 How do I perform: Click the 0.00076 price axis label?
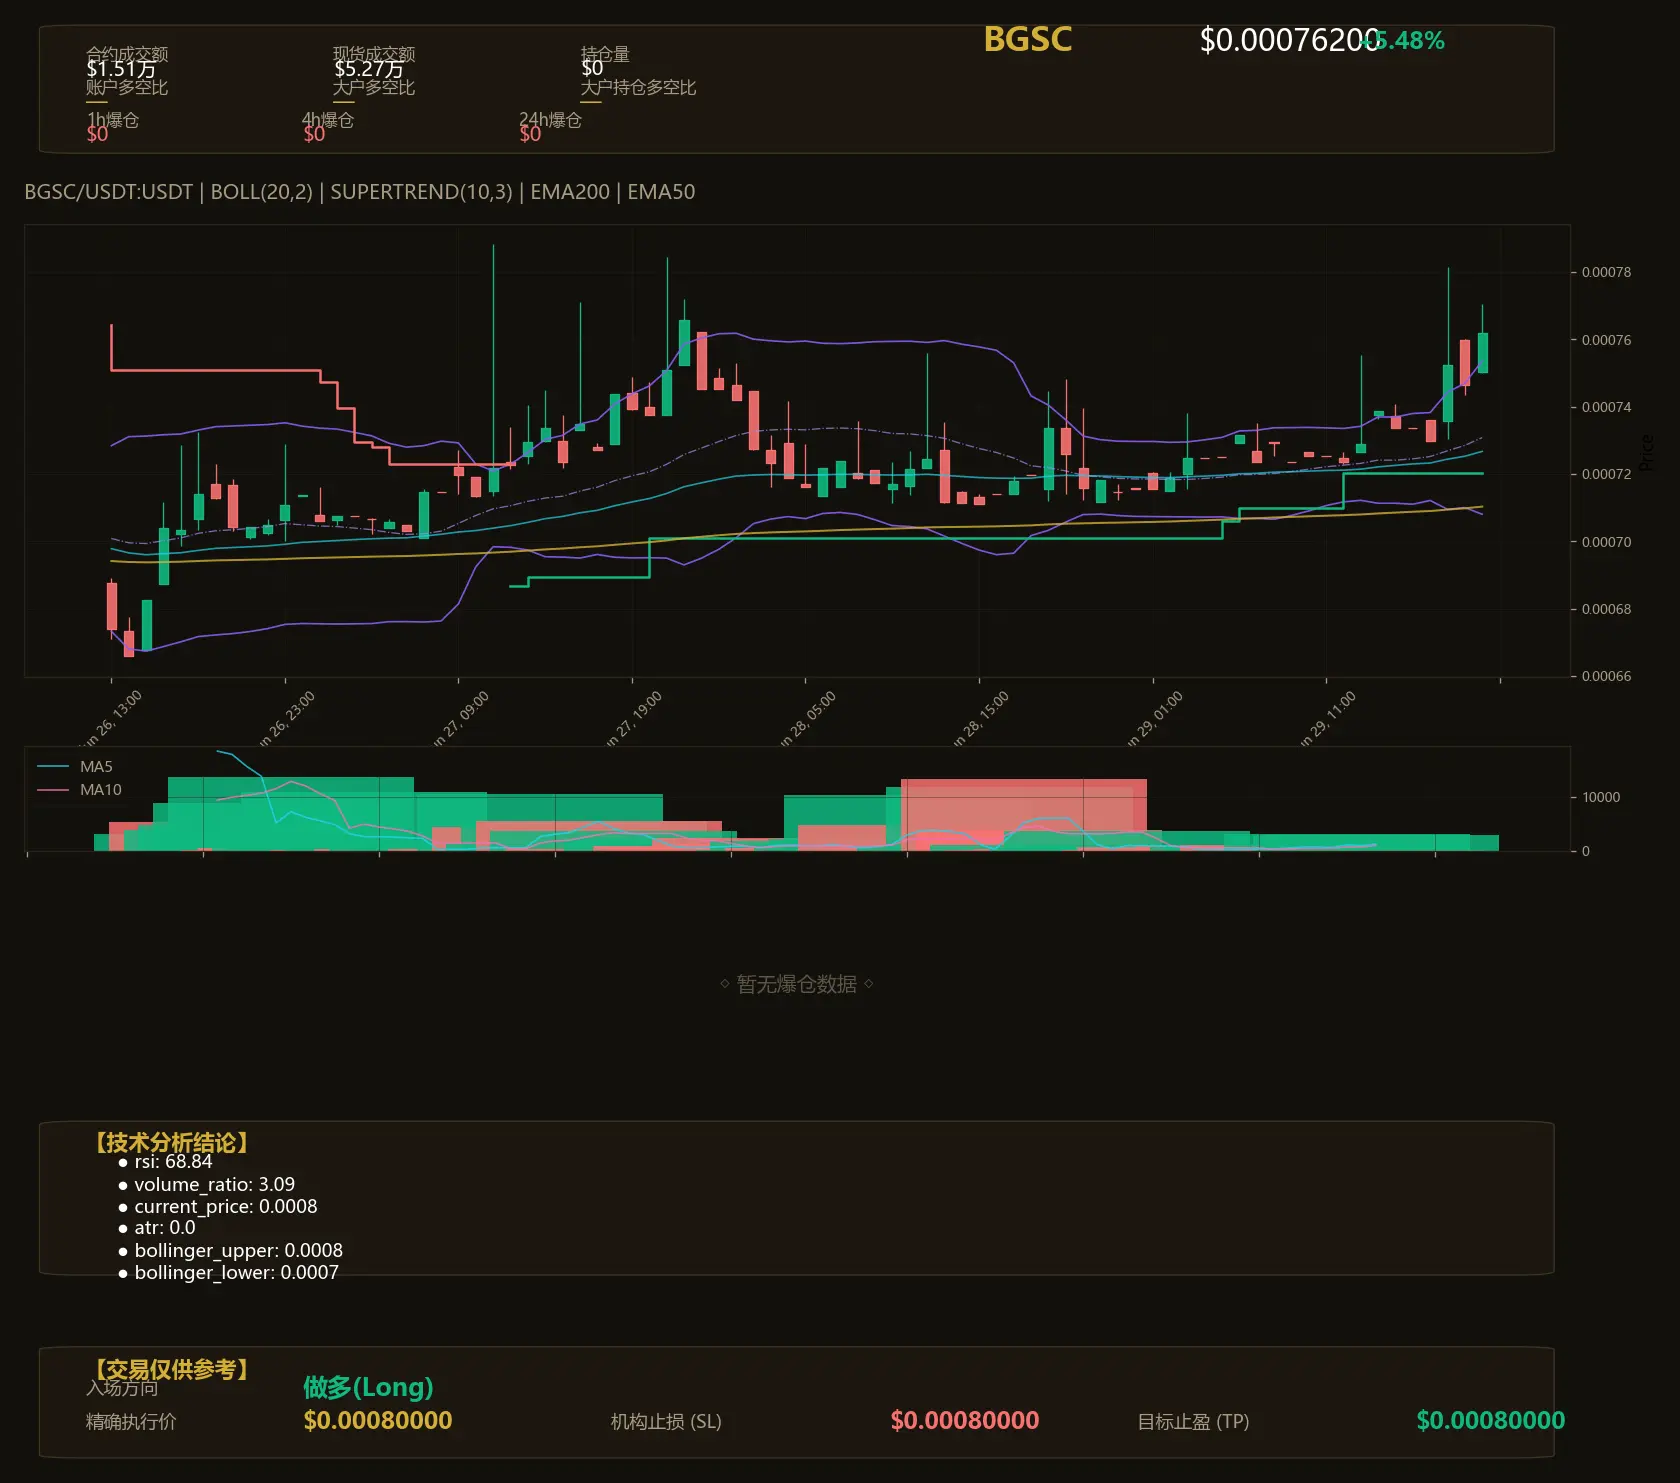click(1606, 340)
